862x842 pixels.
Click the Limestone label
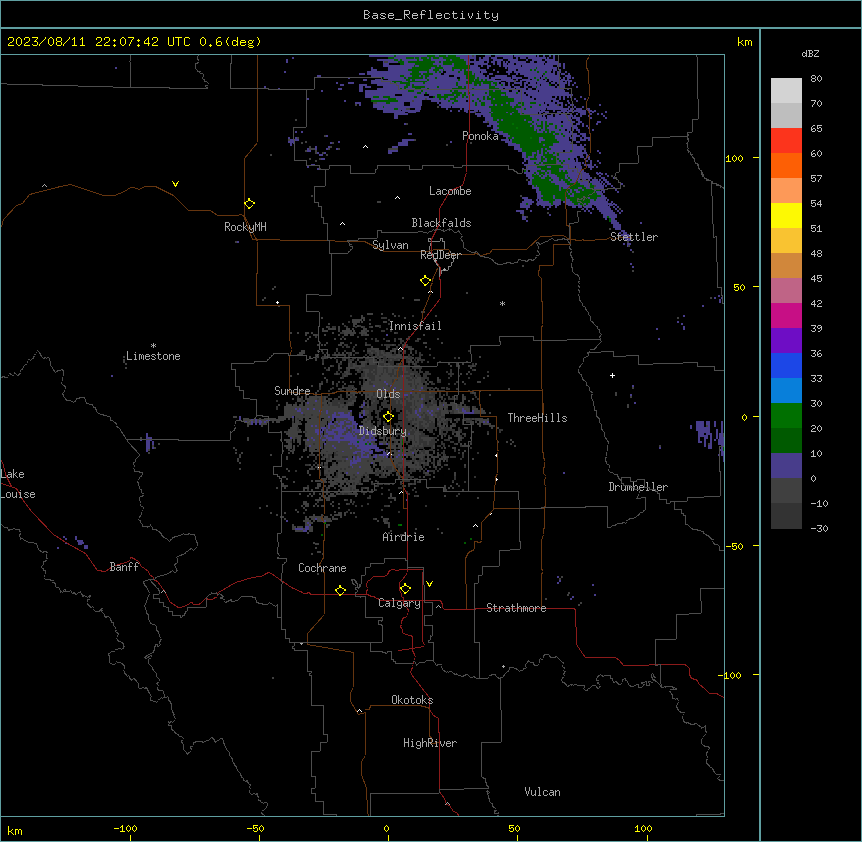point(153,356)
